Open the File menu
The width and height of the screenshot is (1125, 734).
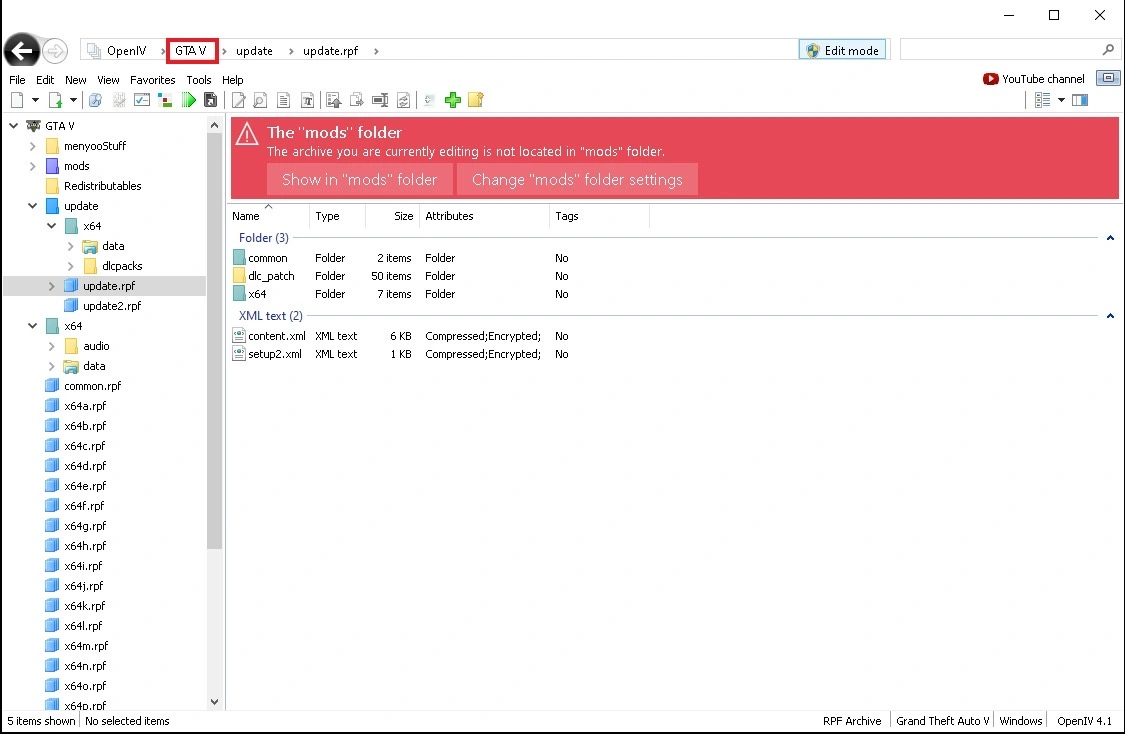point(17,80)
